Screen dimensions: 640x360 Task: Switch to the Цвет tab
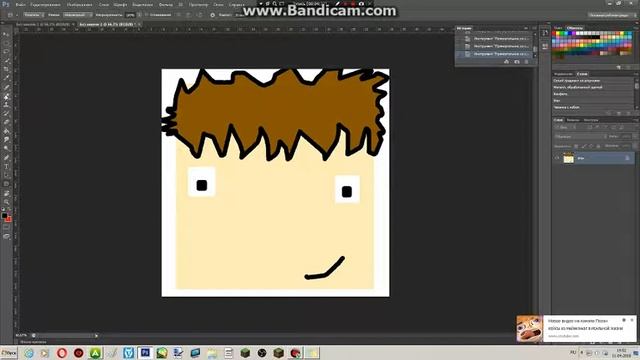[558, 28]
